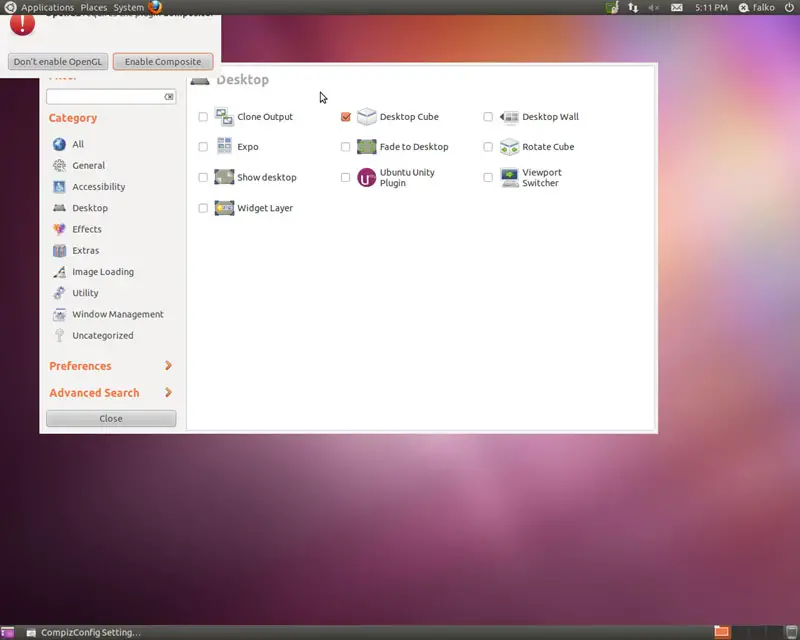This screenshot has height=640, width=800.
Task: Select the "Image Loading" category label
Action: tap(103, 272)
